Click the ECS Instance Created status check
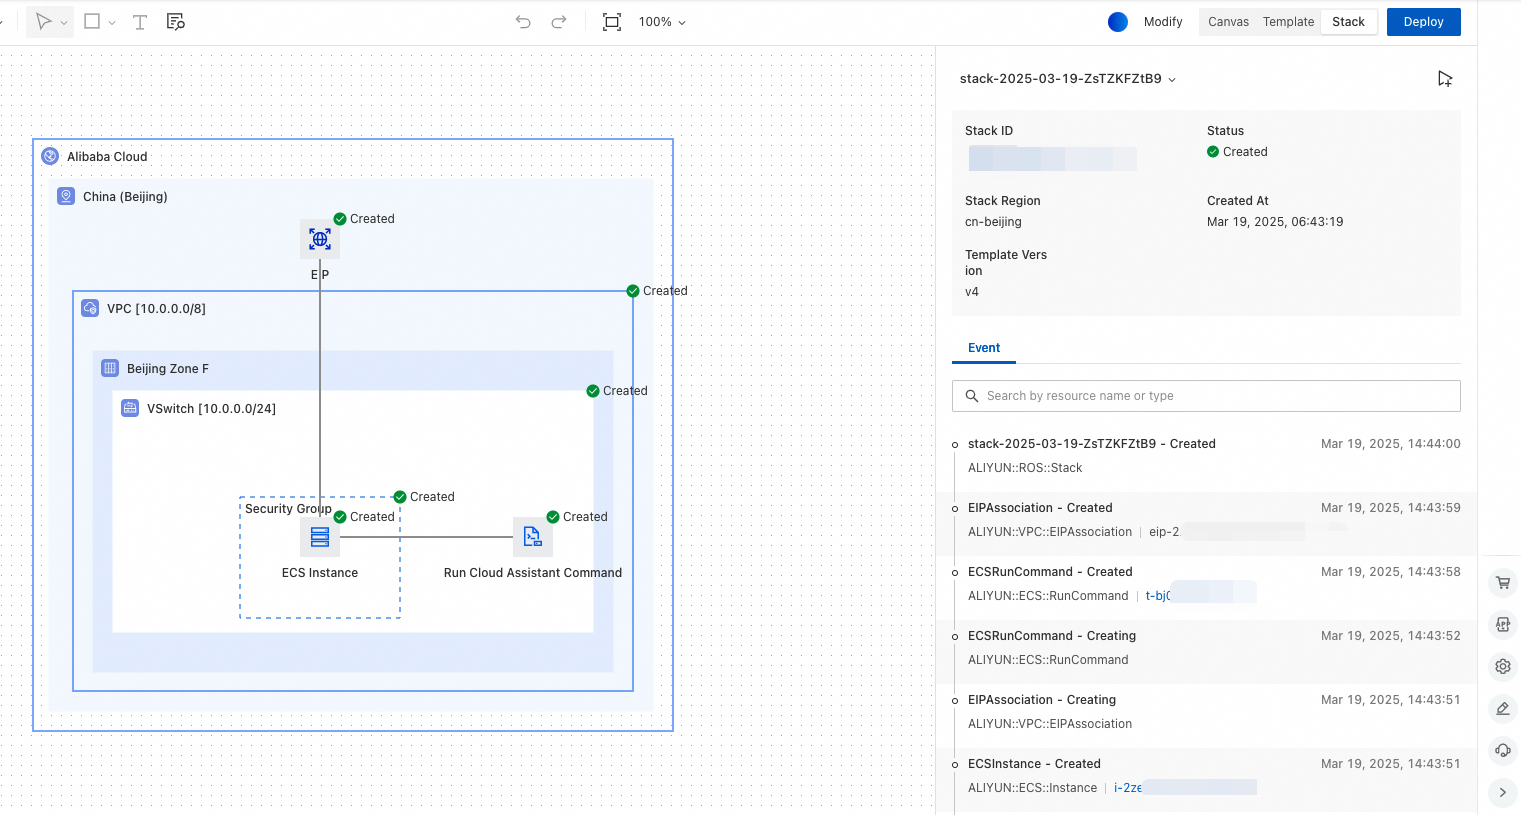Viewport: 1521px width, 815px height. [x=340, y=517]
